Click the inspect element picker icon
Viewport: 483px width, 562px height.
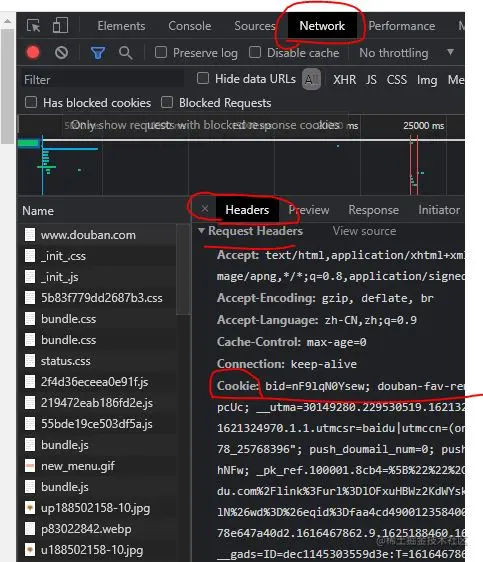[33, 25]
